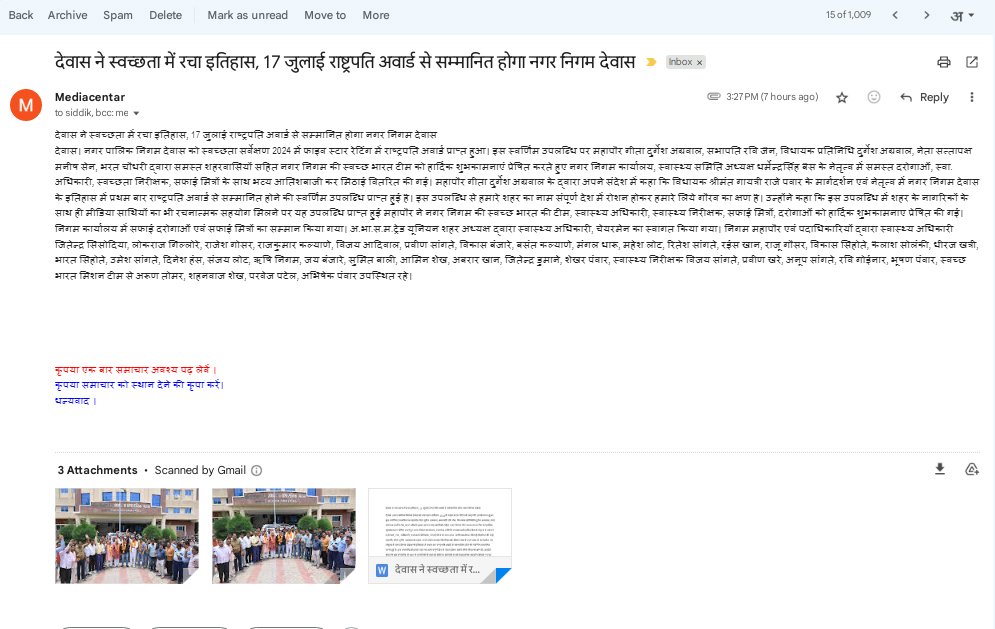The width and height of the screenshot is (995, 629).
Task: Mark as unread
Action: (247, 15)
